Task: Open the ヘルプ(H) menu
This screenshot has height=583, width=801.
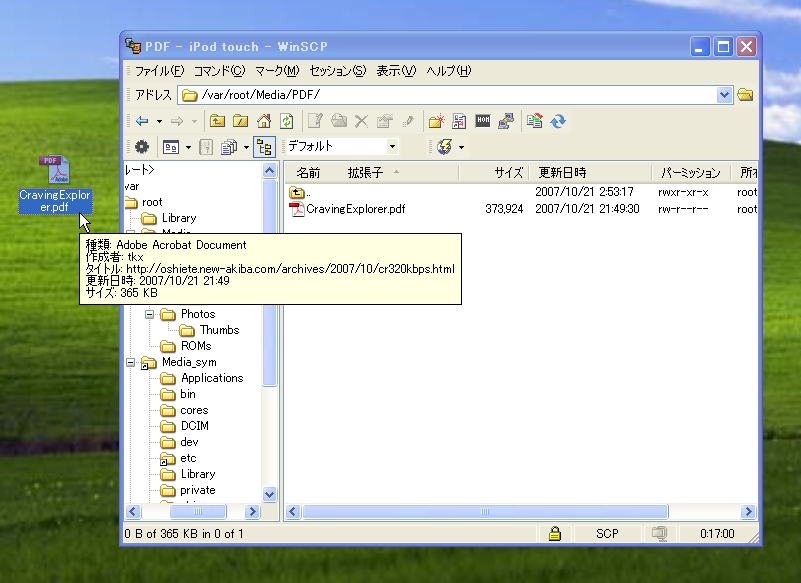Action: 449,71
